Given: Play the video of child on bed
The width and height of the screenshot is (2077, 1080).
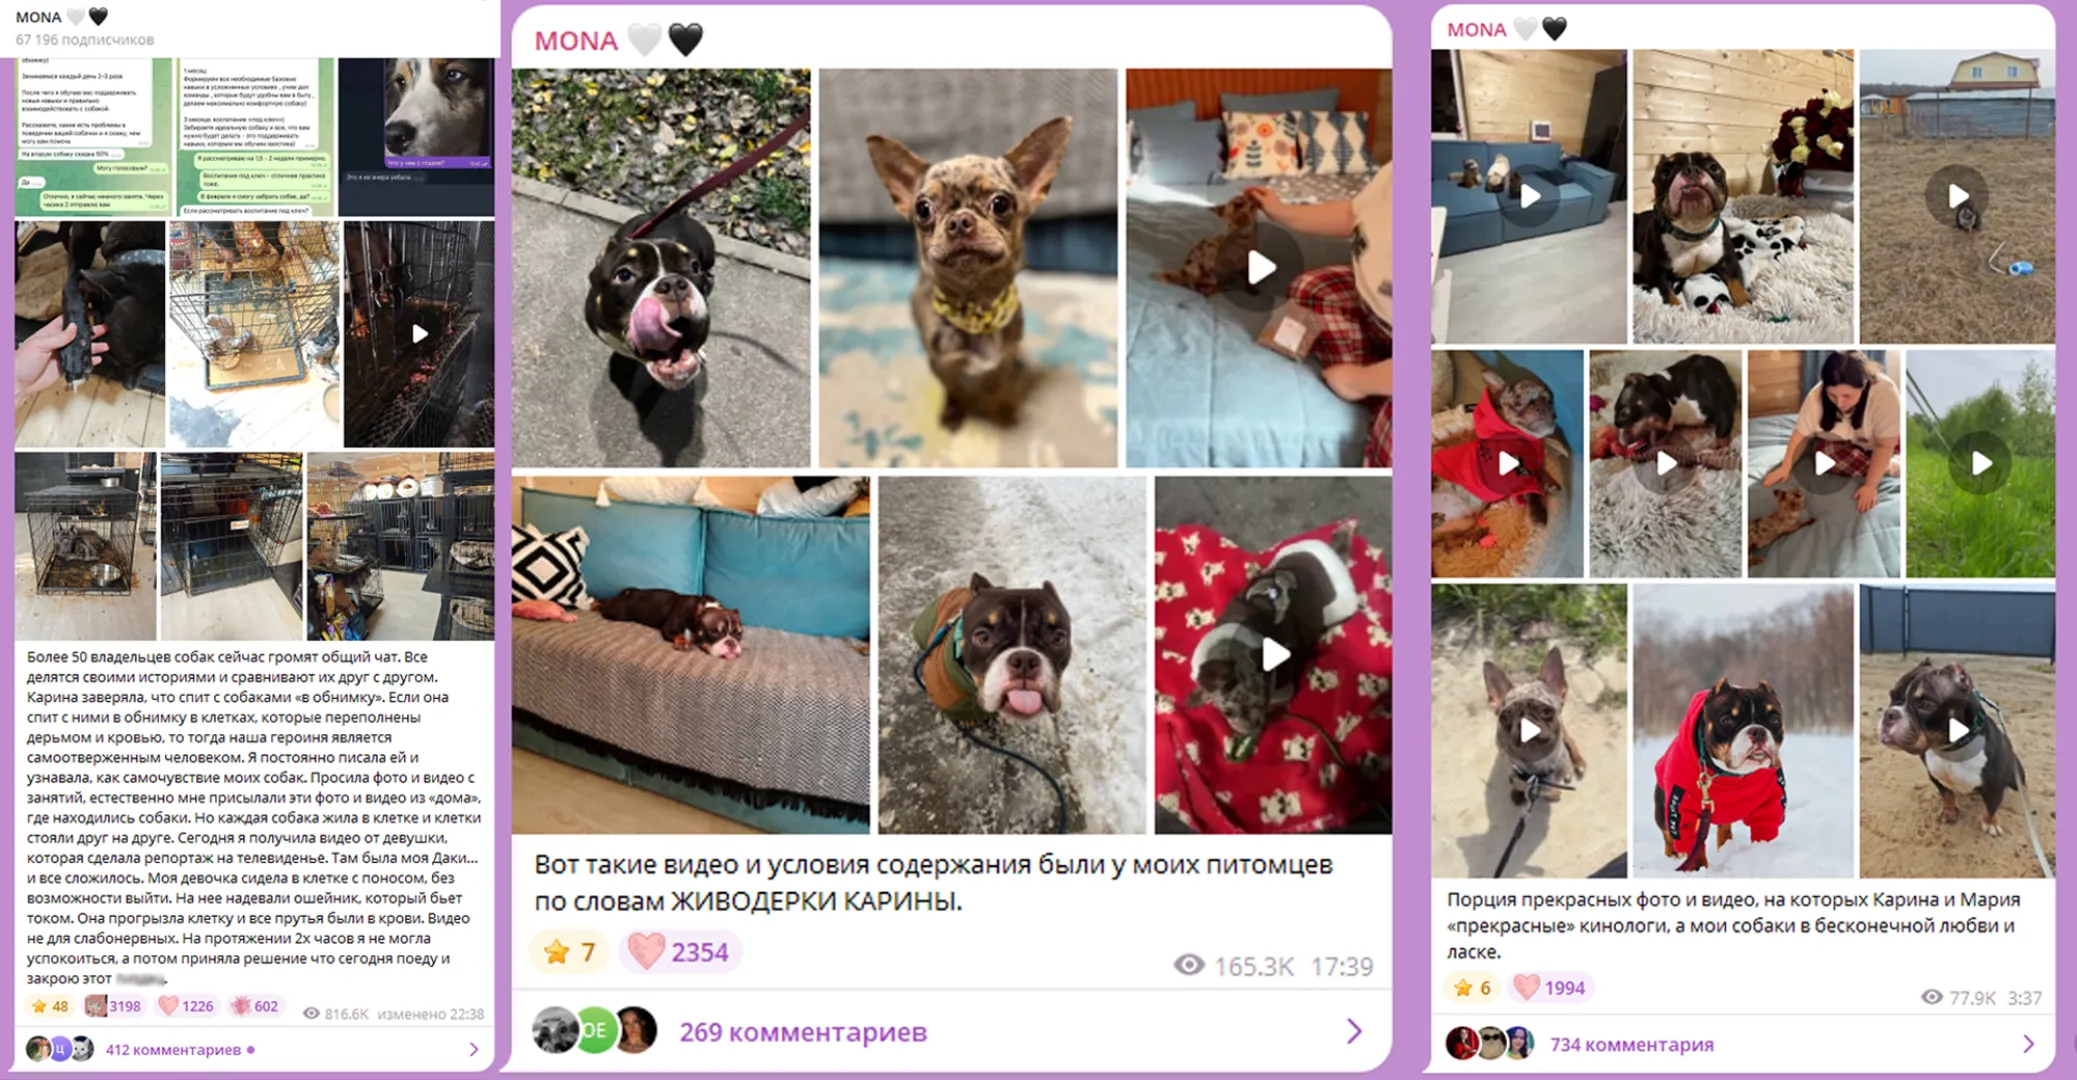Looking at the screenshot, I should (1260, 267).
